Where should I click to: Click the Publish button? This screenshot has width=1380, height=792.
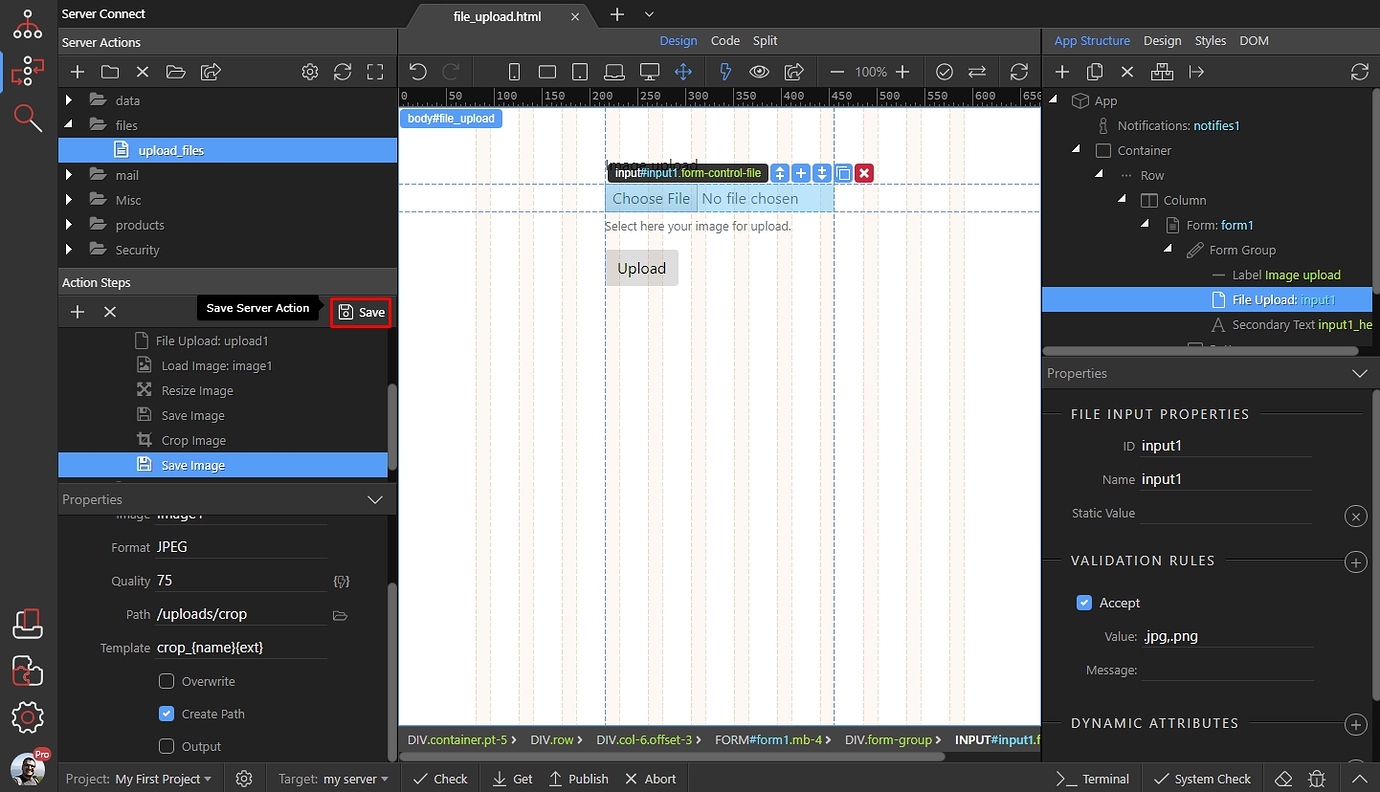point(578,779)
